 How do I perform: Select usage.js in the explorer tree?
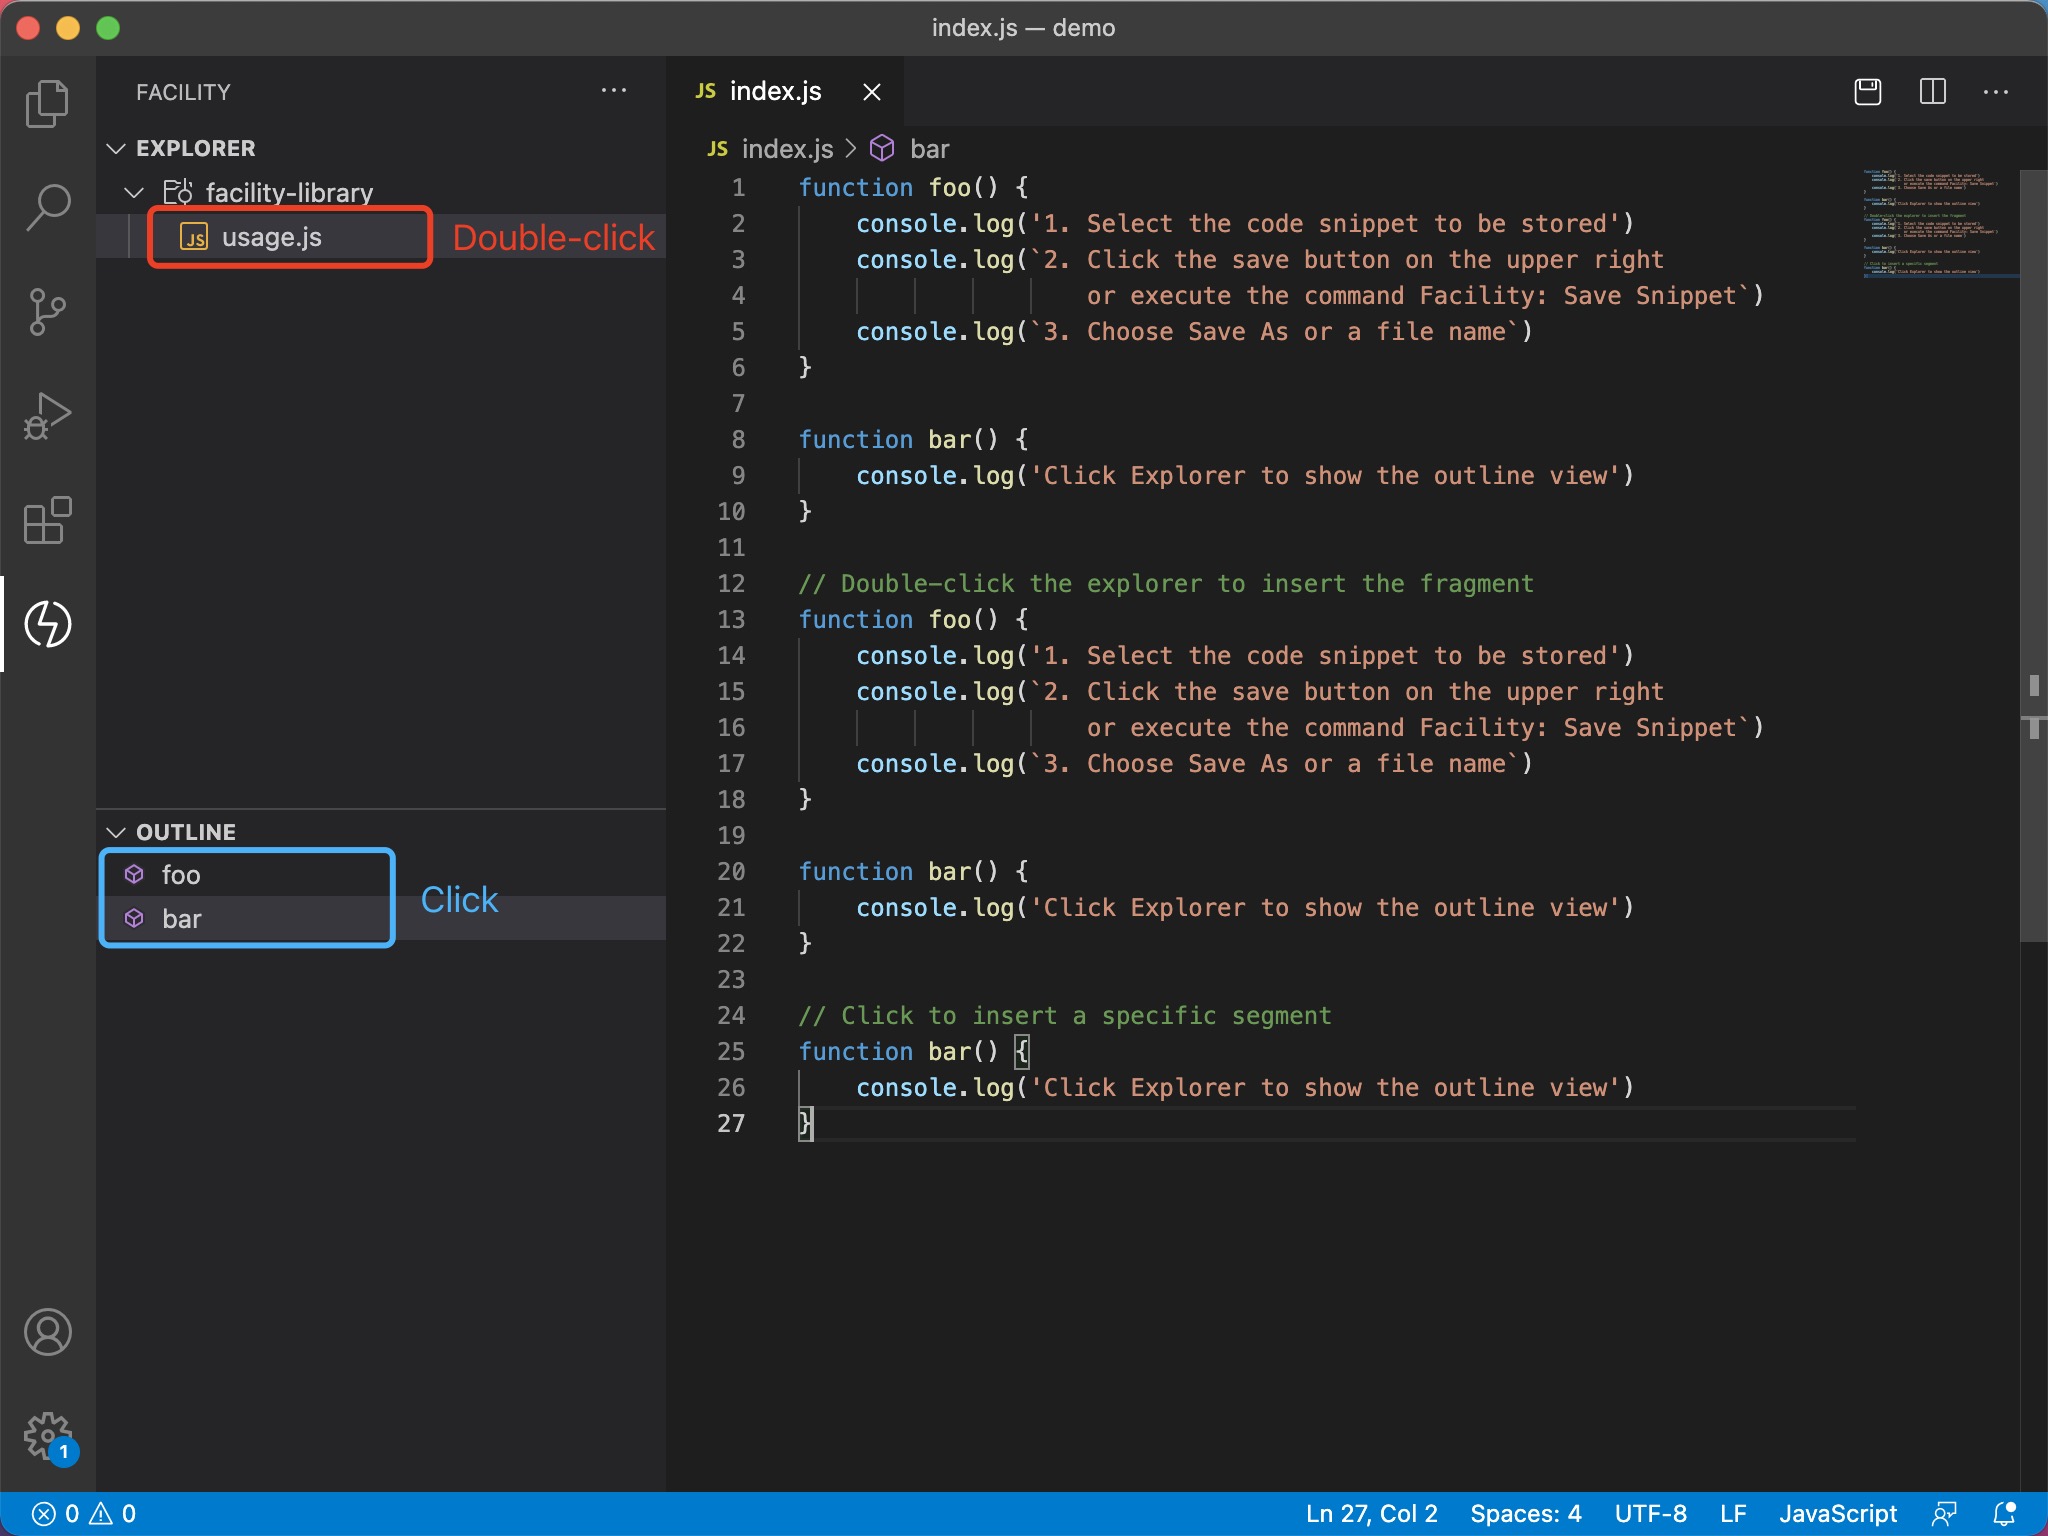tap(271, 237)
